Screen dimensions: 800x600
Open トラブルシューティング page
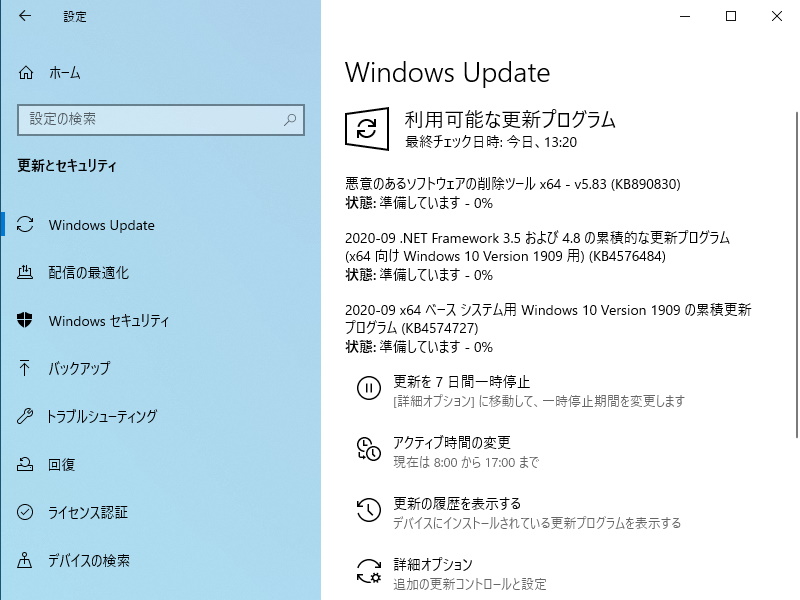tap(103, 416)
